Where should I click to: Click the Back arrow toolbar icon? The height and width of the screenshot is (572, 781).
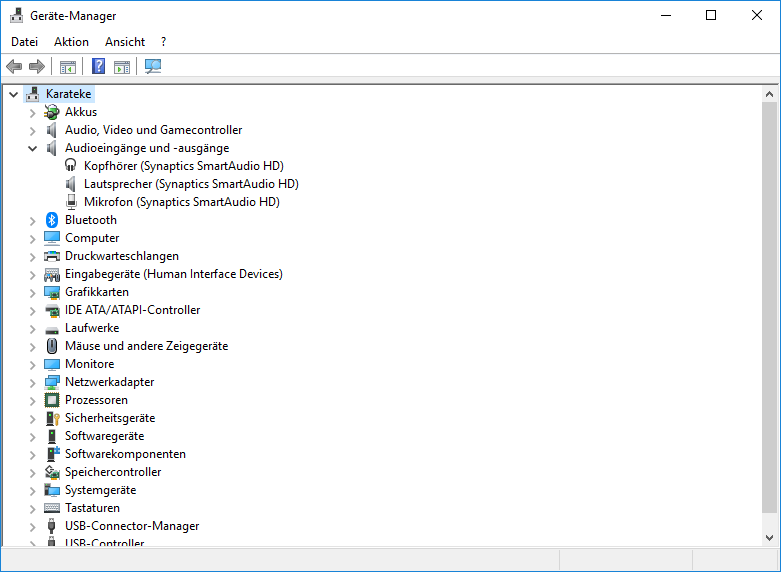tap(14, 66)
